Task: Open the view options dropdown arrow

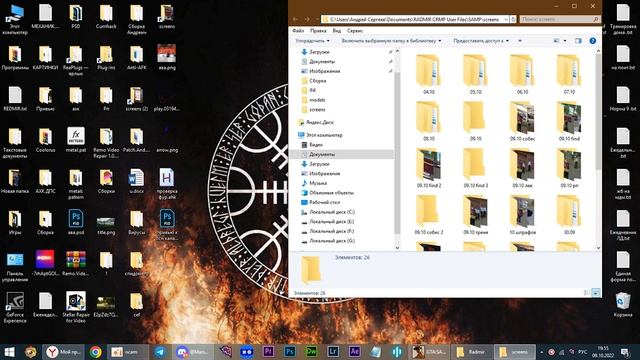Action: coord(565,41)
